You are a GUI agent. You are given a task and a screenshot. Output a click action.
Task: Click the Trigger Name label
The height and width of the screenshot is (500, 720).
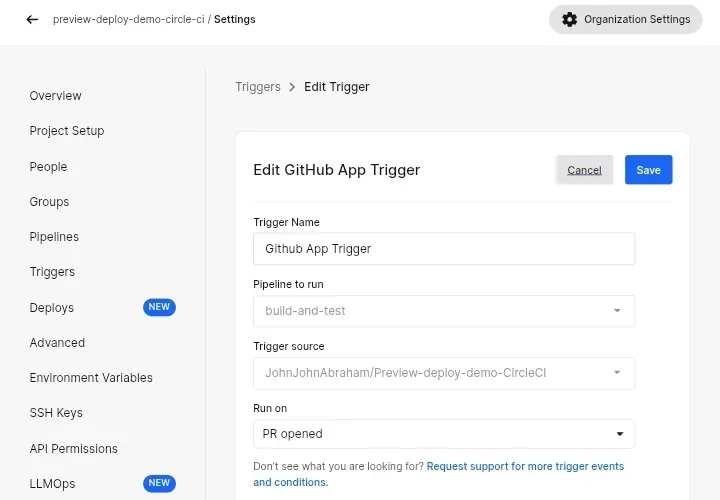coord(287,222)
